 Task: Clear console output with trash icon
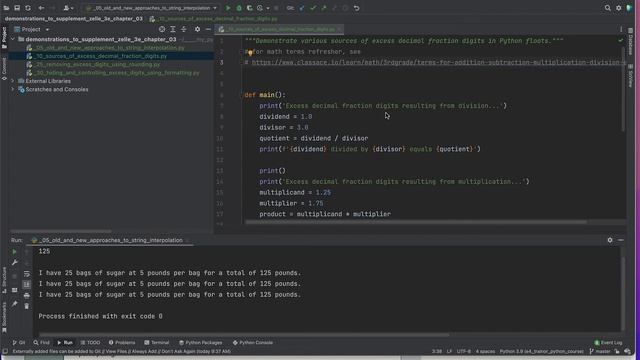[x=27, y=306]
